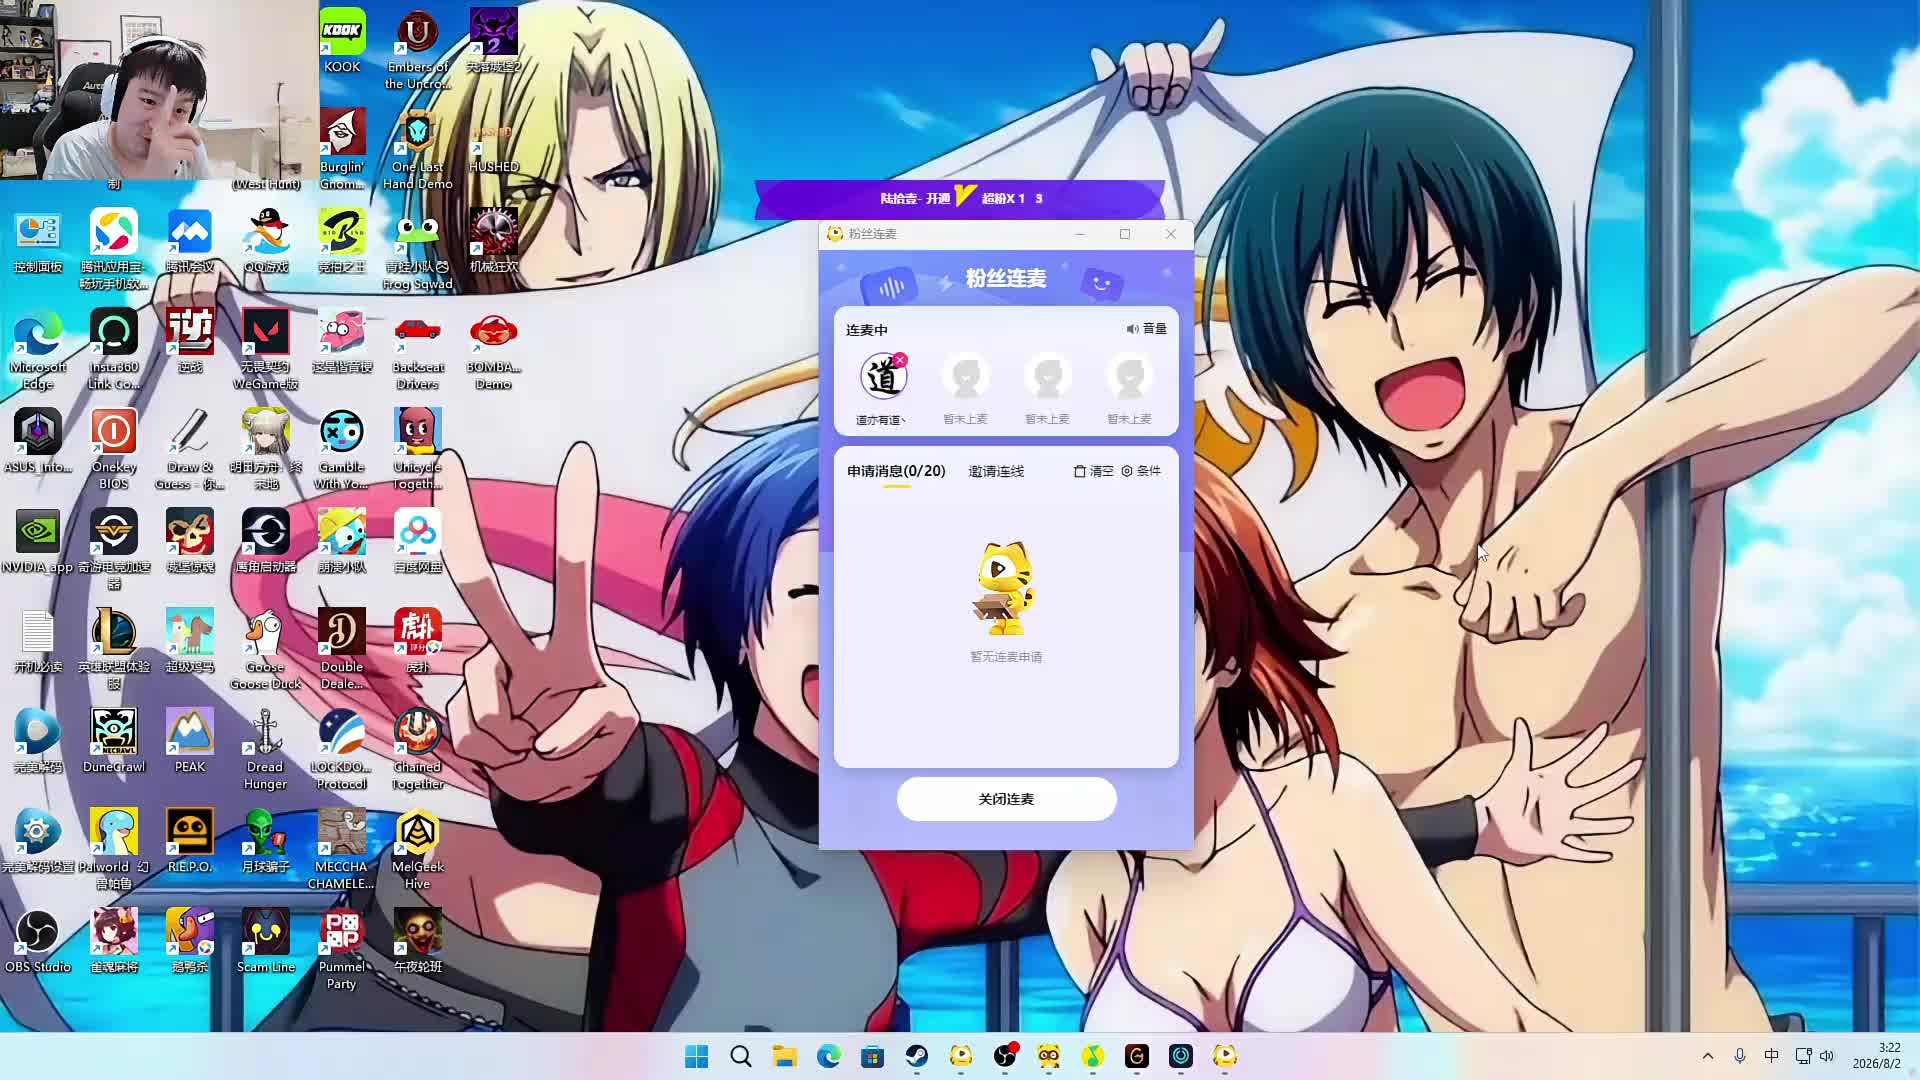Expand the system tray hidden icons
Viewport: 1920px width, 1080px height.
(1708, 1056)
